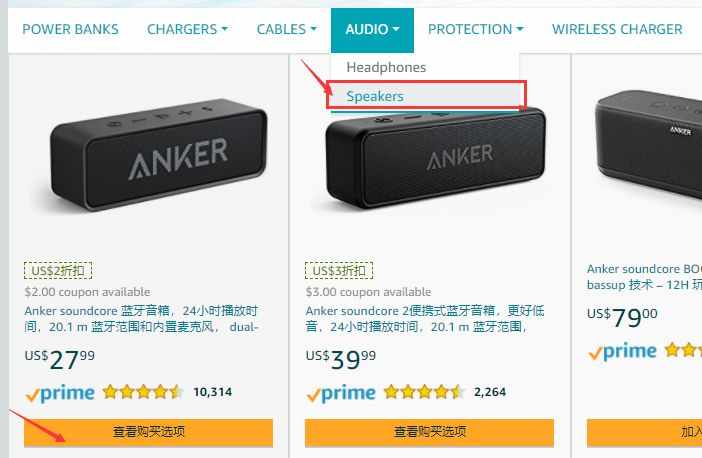
Task: Select Speakers in the Audio submenu
Action: [375, 96]
